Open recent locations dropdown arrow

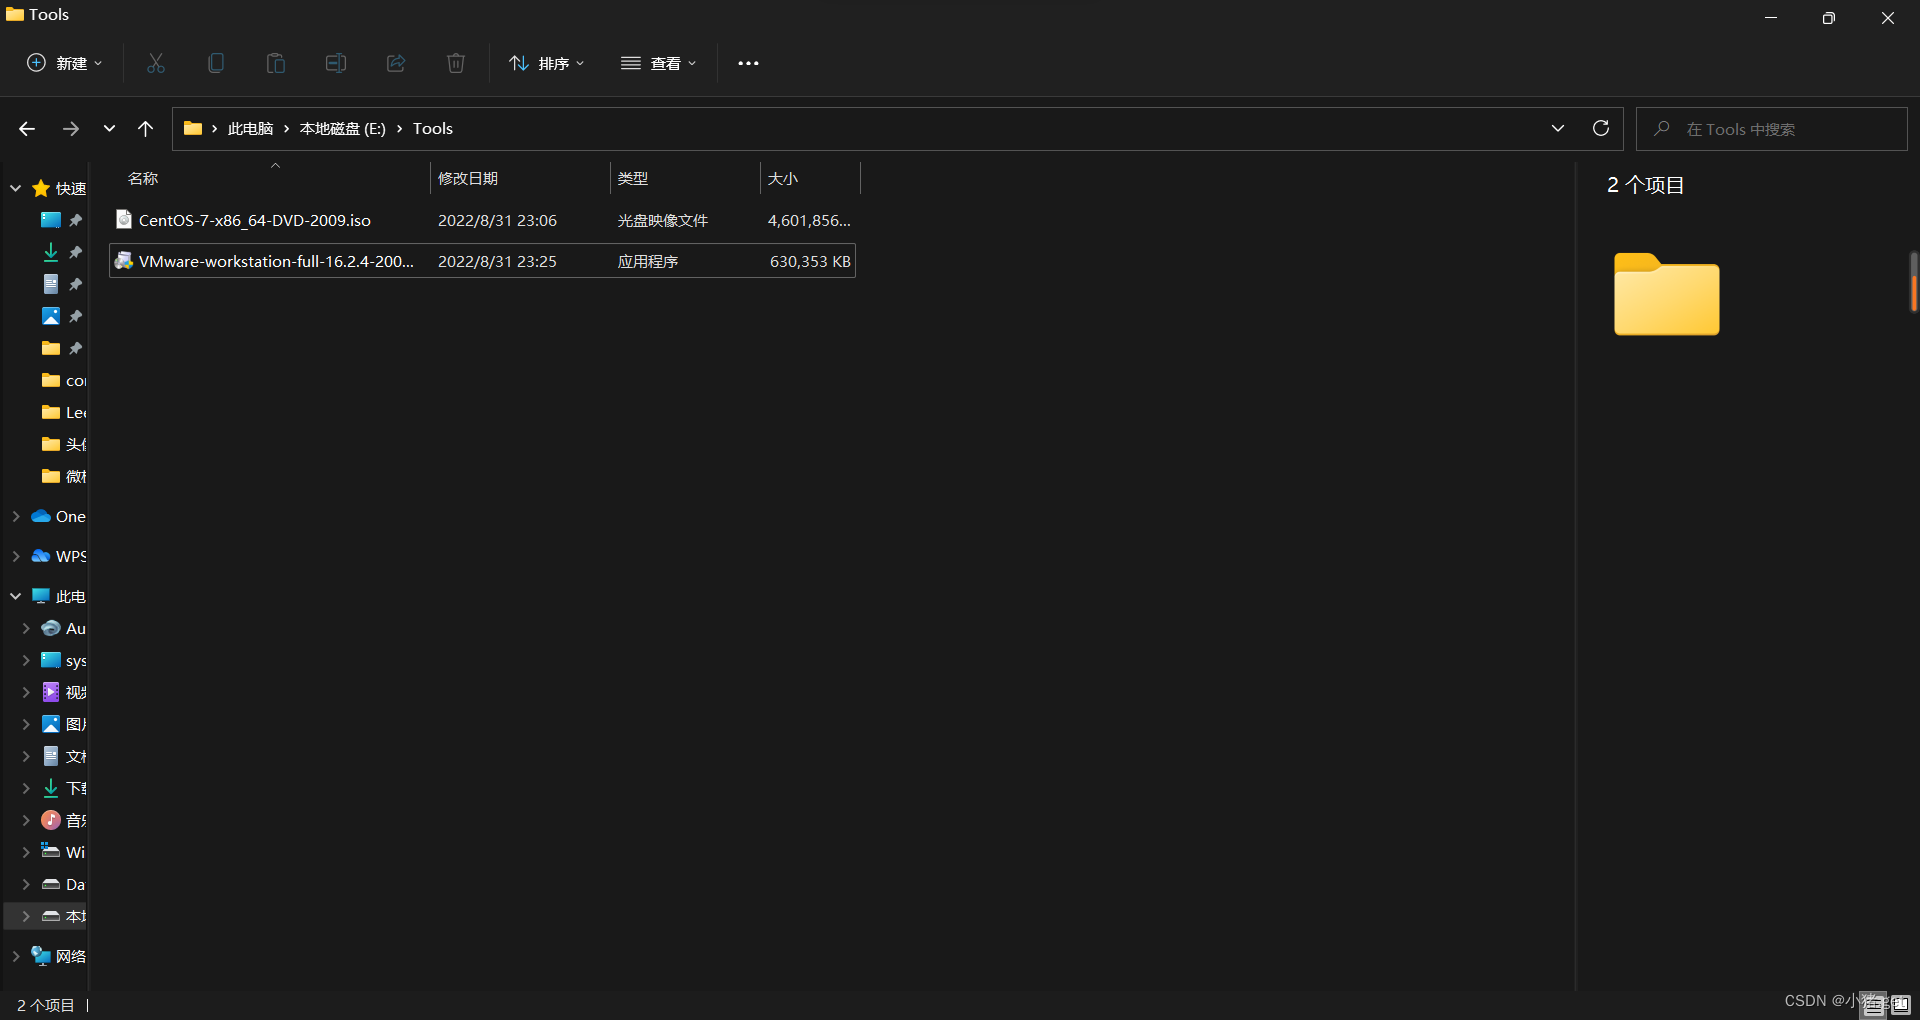(109, 129)
